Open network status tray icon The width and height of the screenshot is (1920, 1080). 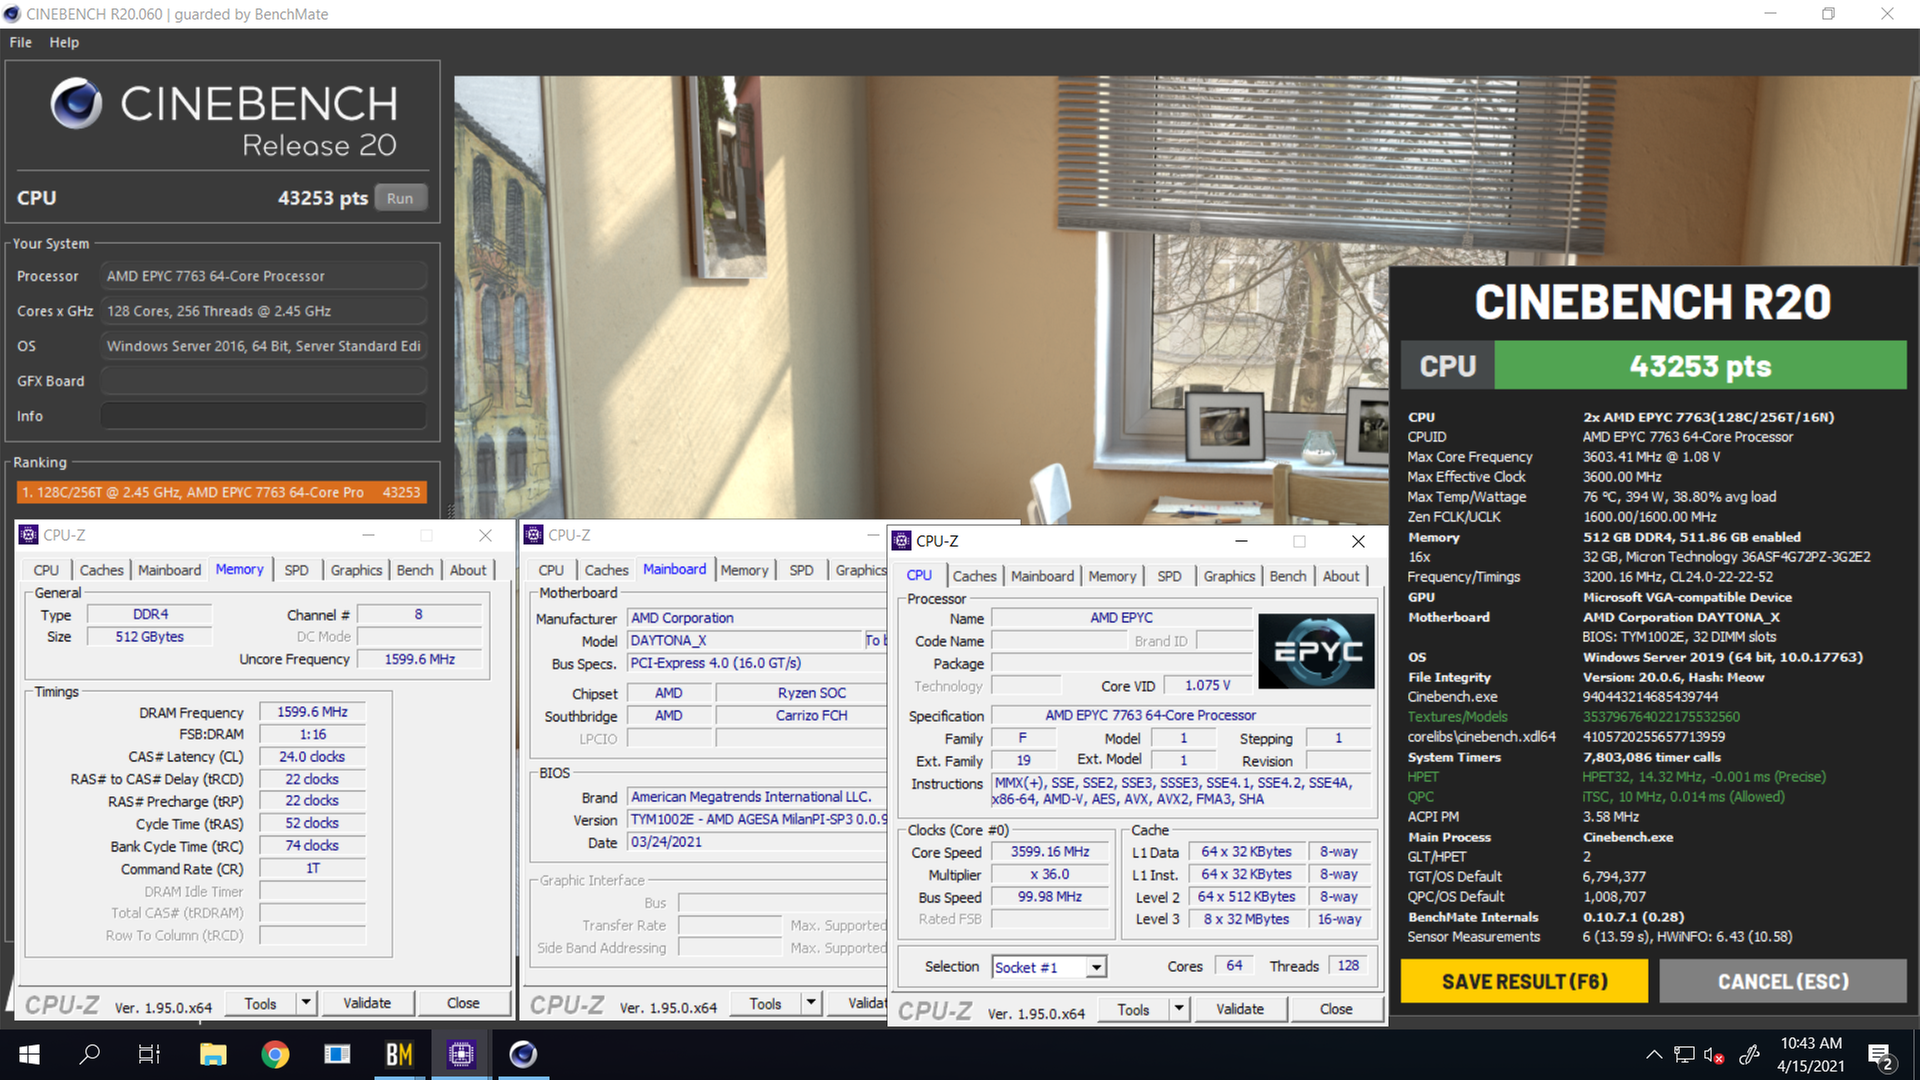pyautogui.click(x=1684, y=1054)
